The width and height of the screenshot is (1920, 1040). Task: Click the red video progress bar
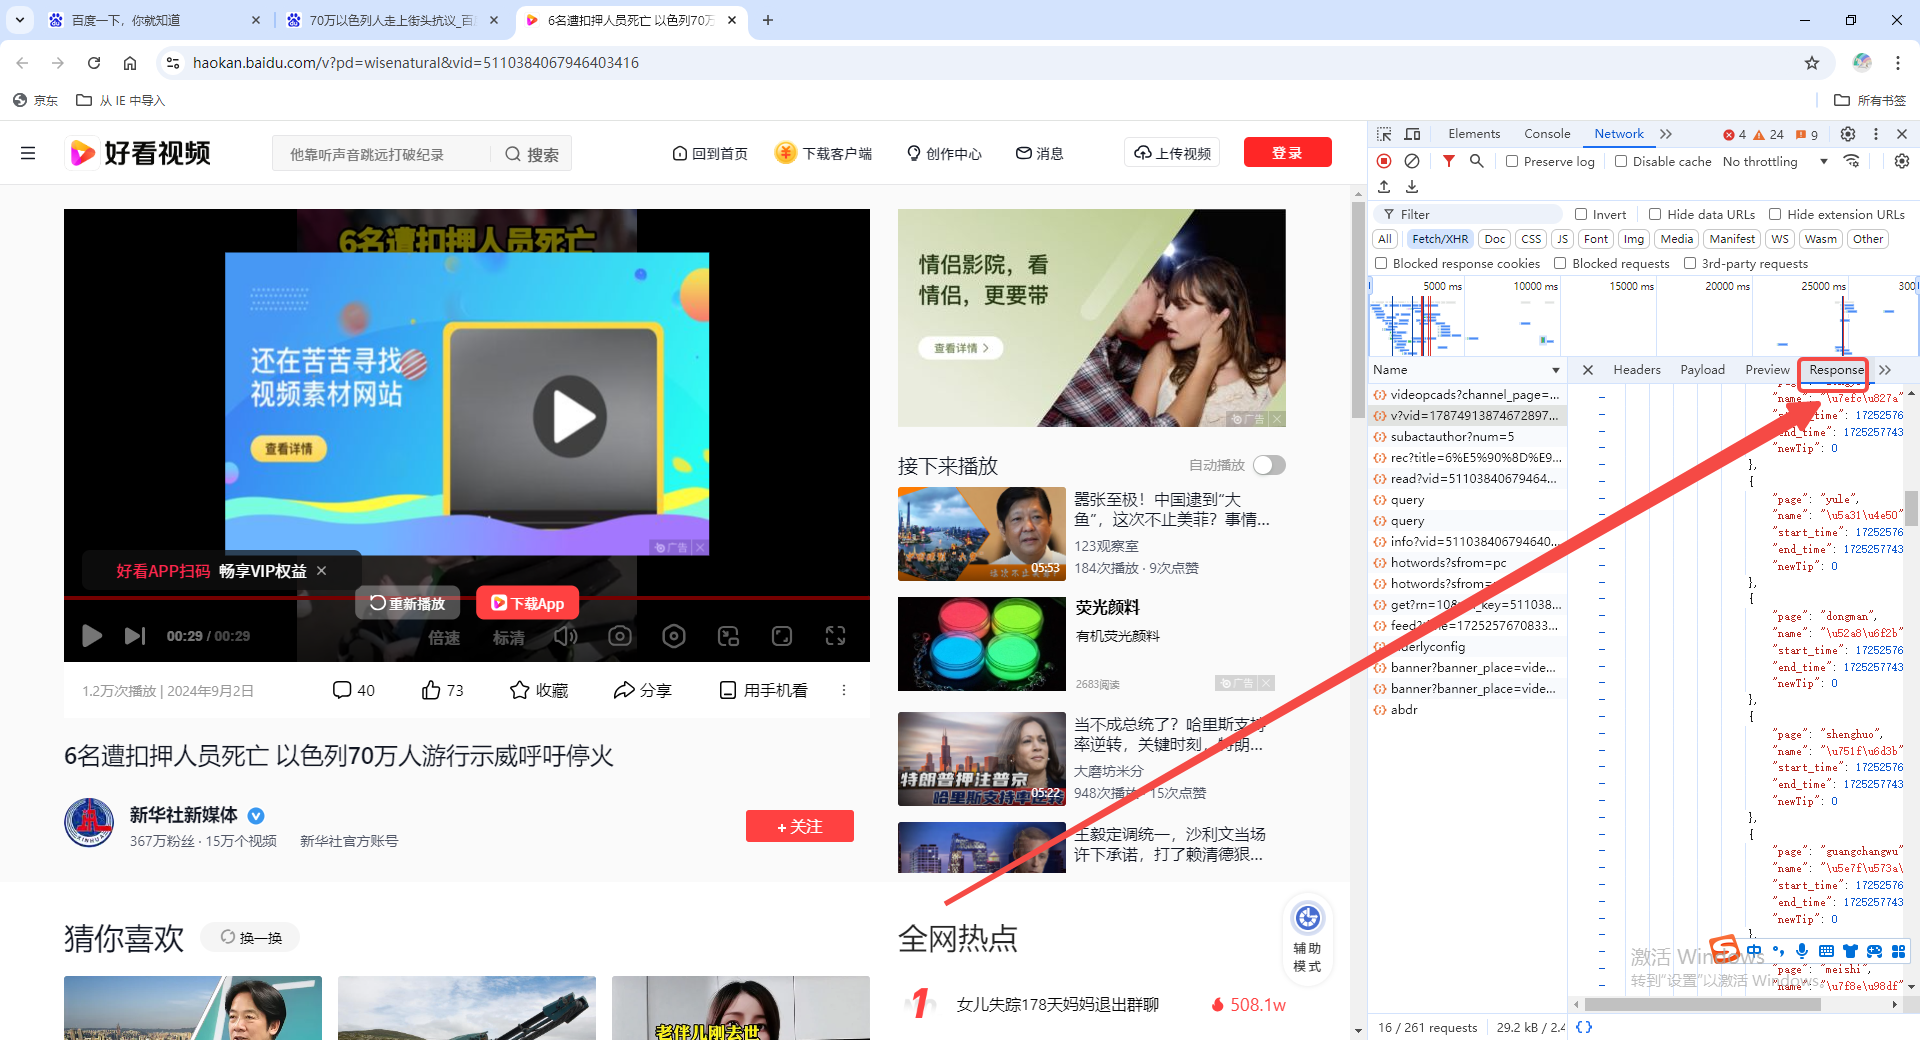point(467,597)
